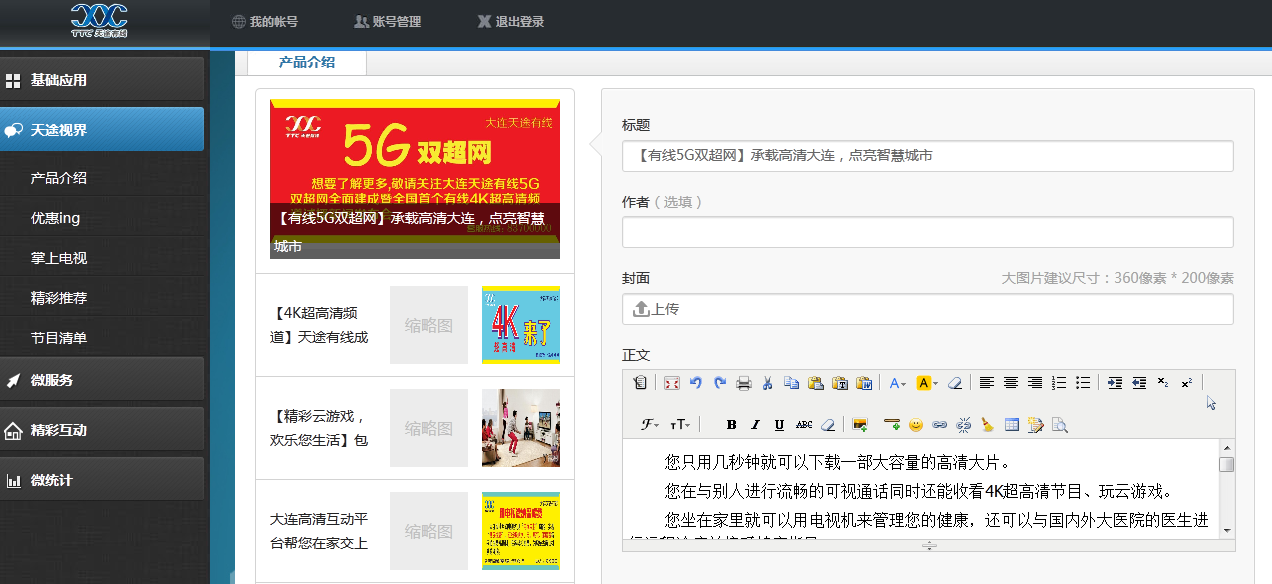Click eraser icon next to strikethrough button
The height and width of the screenshot is (584, 1272).
[x=828, y=425]
